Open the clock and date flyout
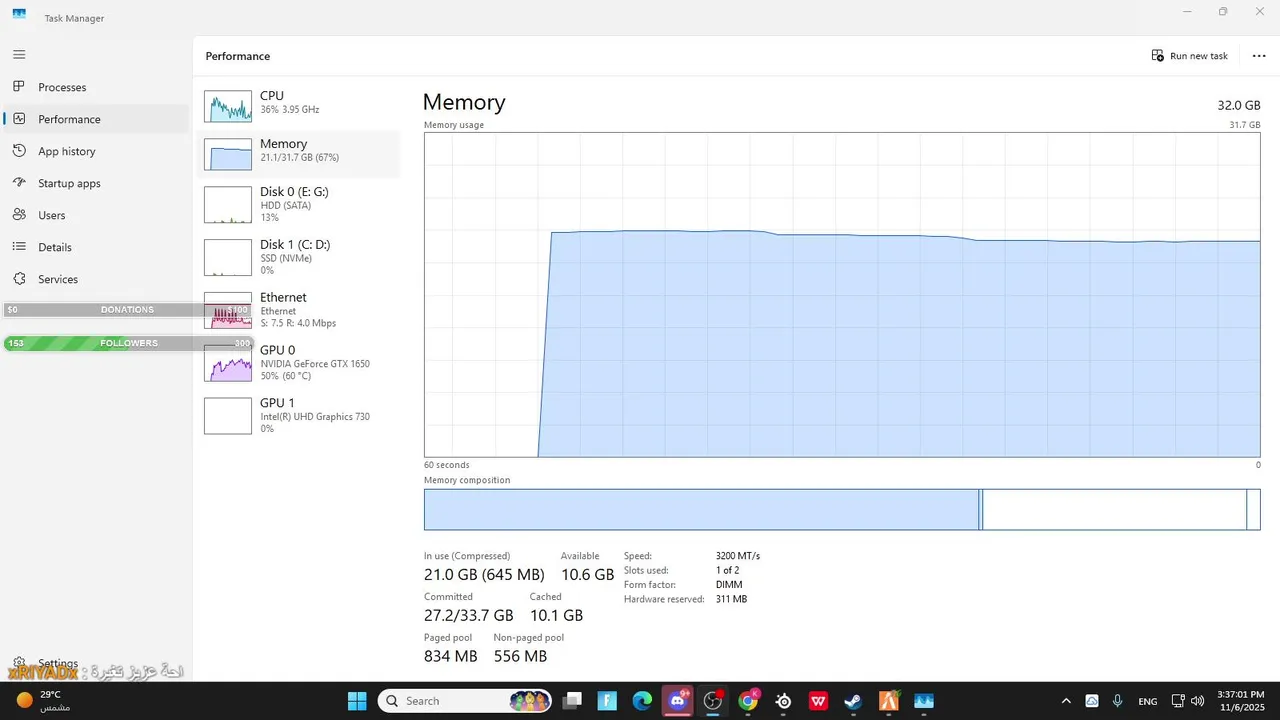Image resolution: width=1280 pixels, height=720 pixels. (x=1239, y=701)
